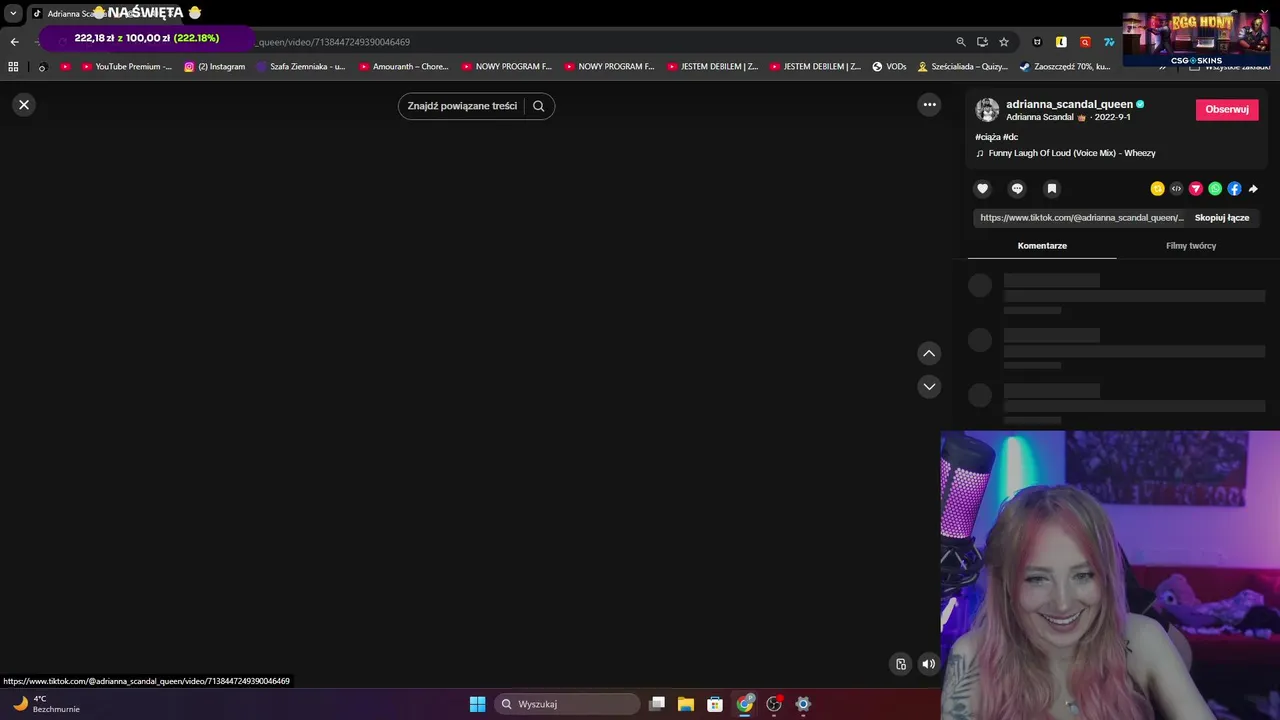
Task: Open the black cat-face extension icon
Action: click(1037, 42)
